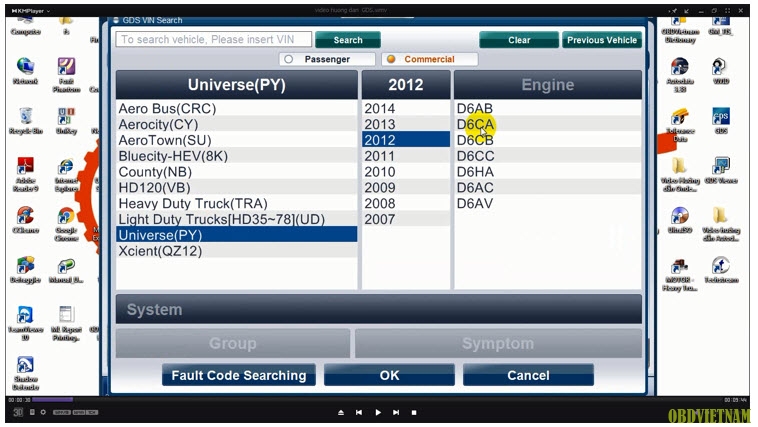
Task: Open the Manual_BL desktop shortcut
Action: [x=66, y=269]
